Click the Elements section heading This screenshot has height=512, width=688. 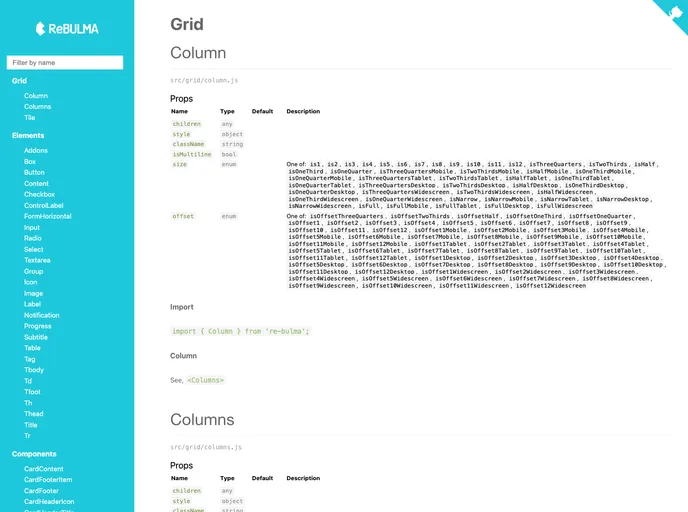(28, 135)
